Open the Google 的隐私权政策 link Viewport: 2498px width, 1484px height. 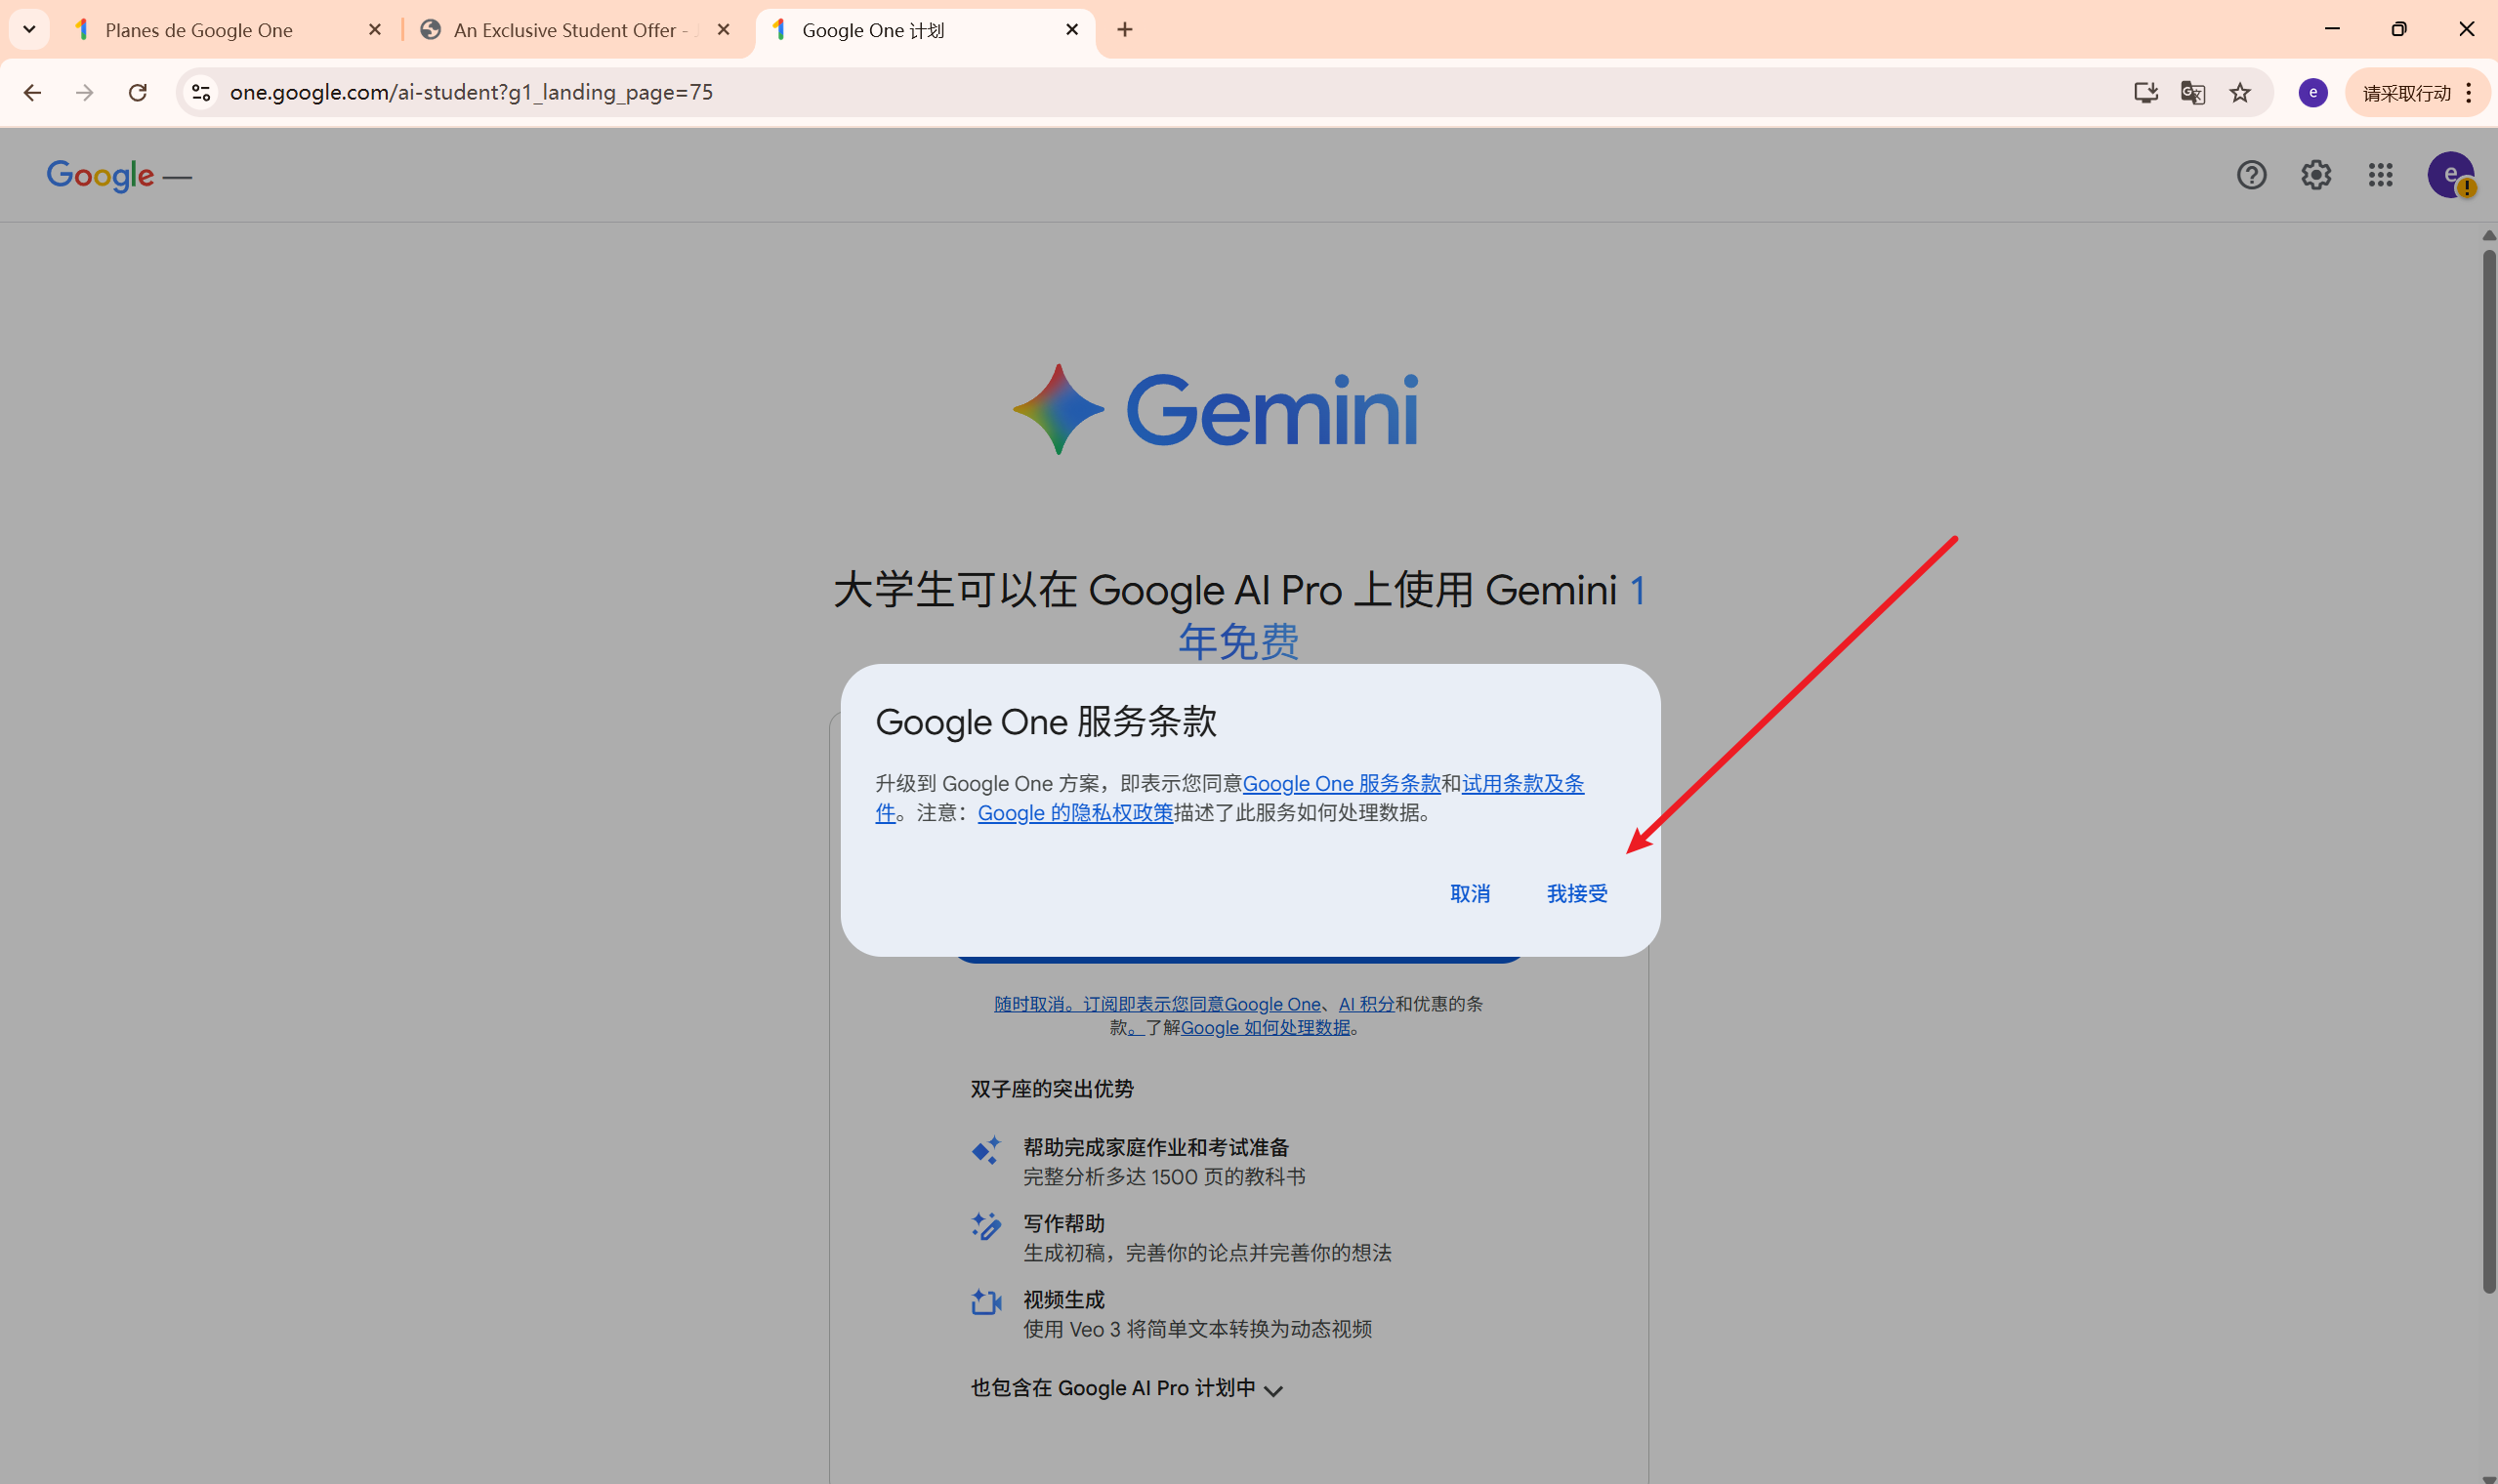coord(1075,813)
